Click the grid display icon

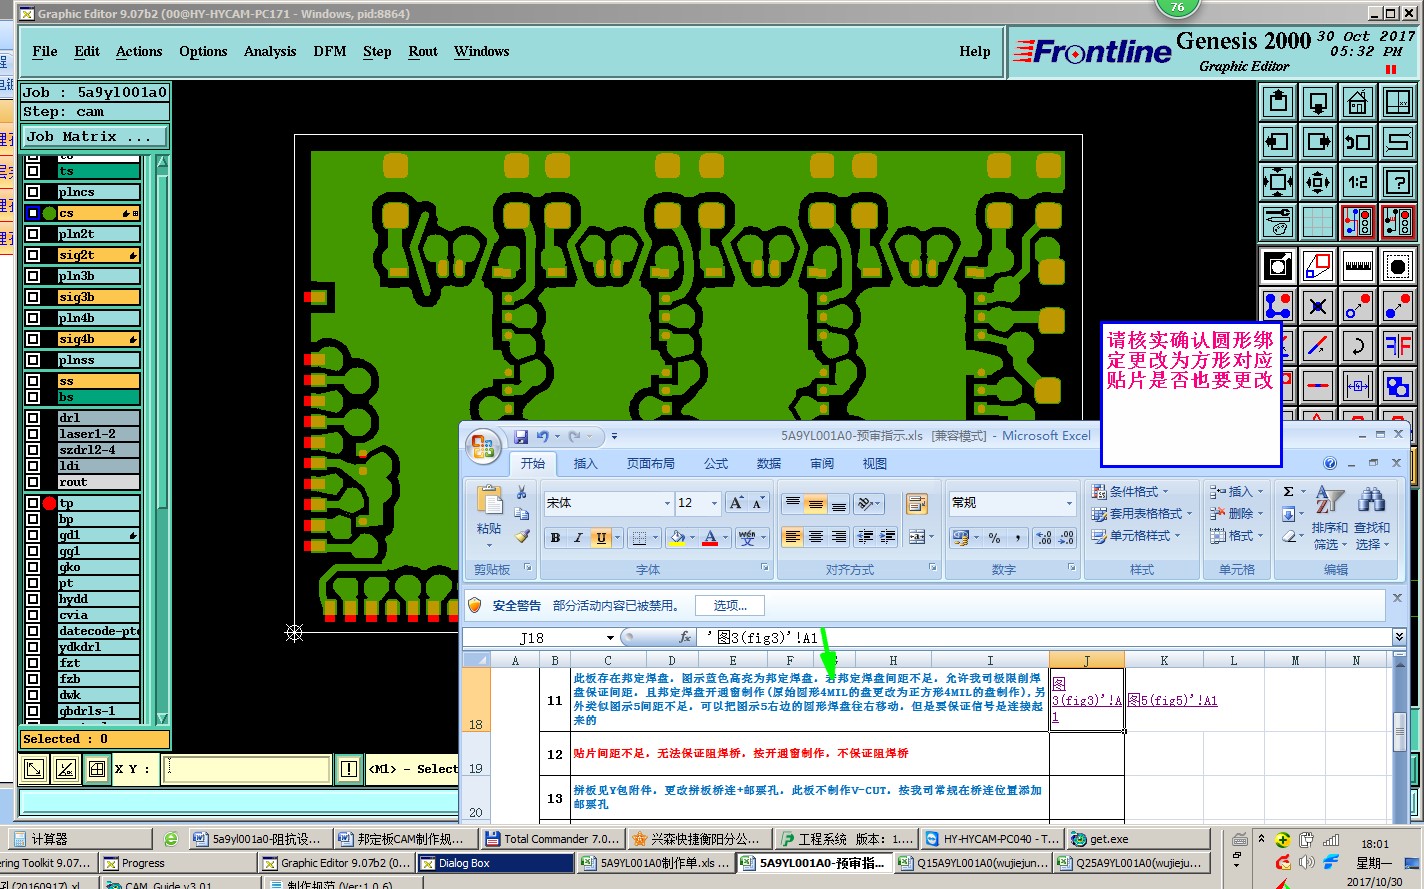coord(1318,222)
